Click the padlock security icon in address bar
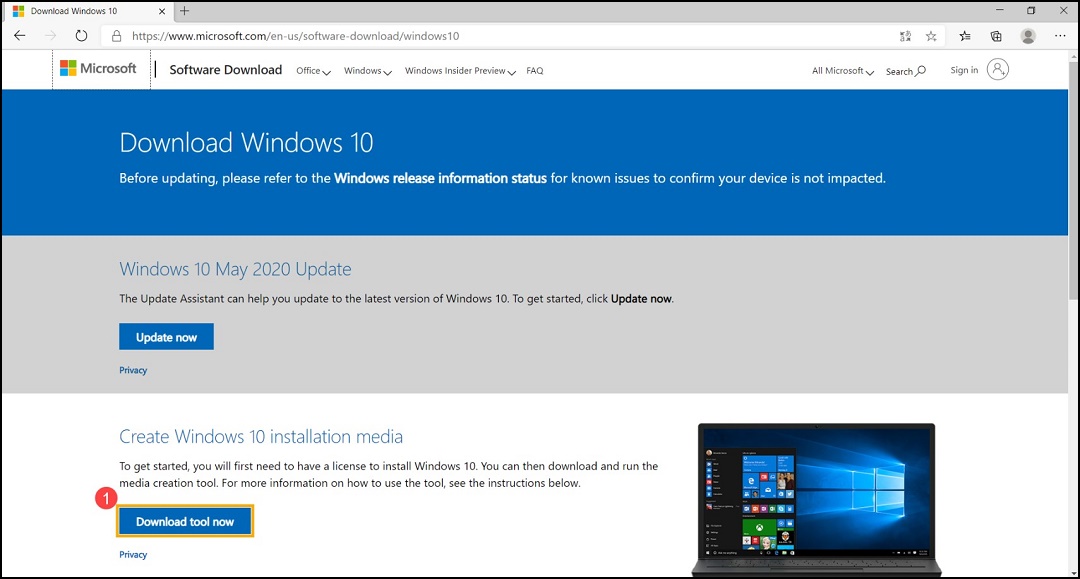The width and height of the screenshot is (1080, 579). [115, 35]
